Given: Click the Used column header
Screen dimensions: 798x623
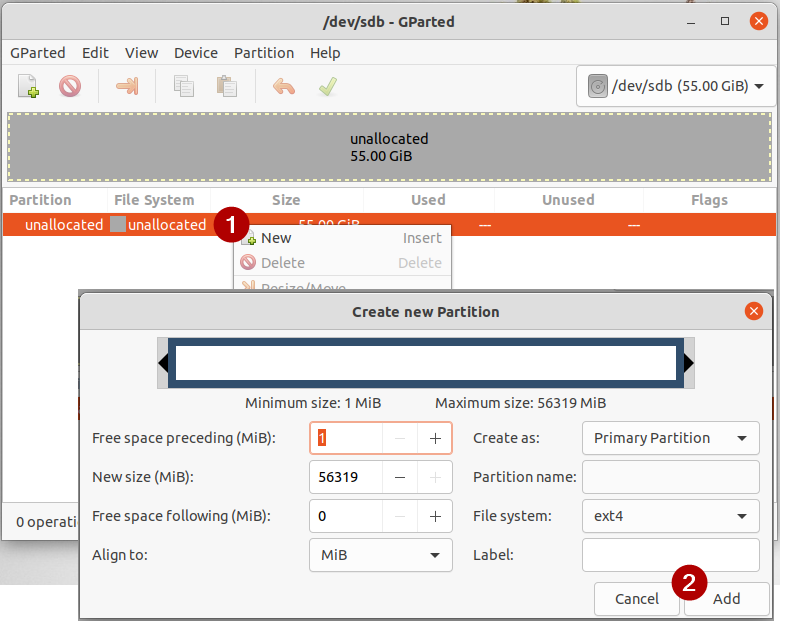Looking at the screenshot, I should point(429,200).
